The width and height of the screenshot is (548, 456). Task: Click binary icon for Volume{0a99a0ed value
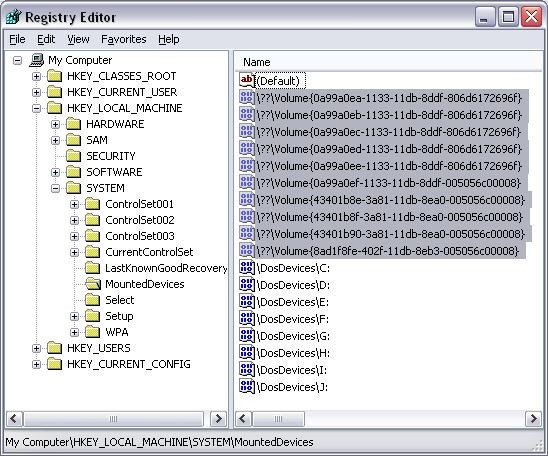tap(247, 149)
